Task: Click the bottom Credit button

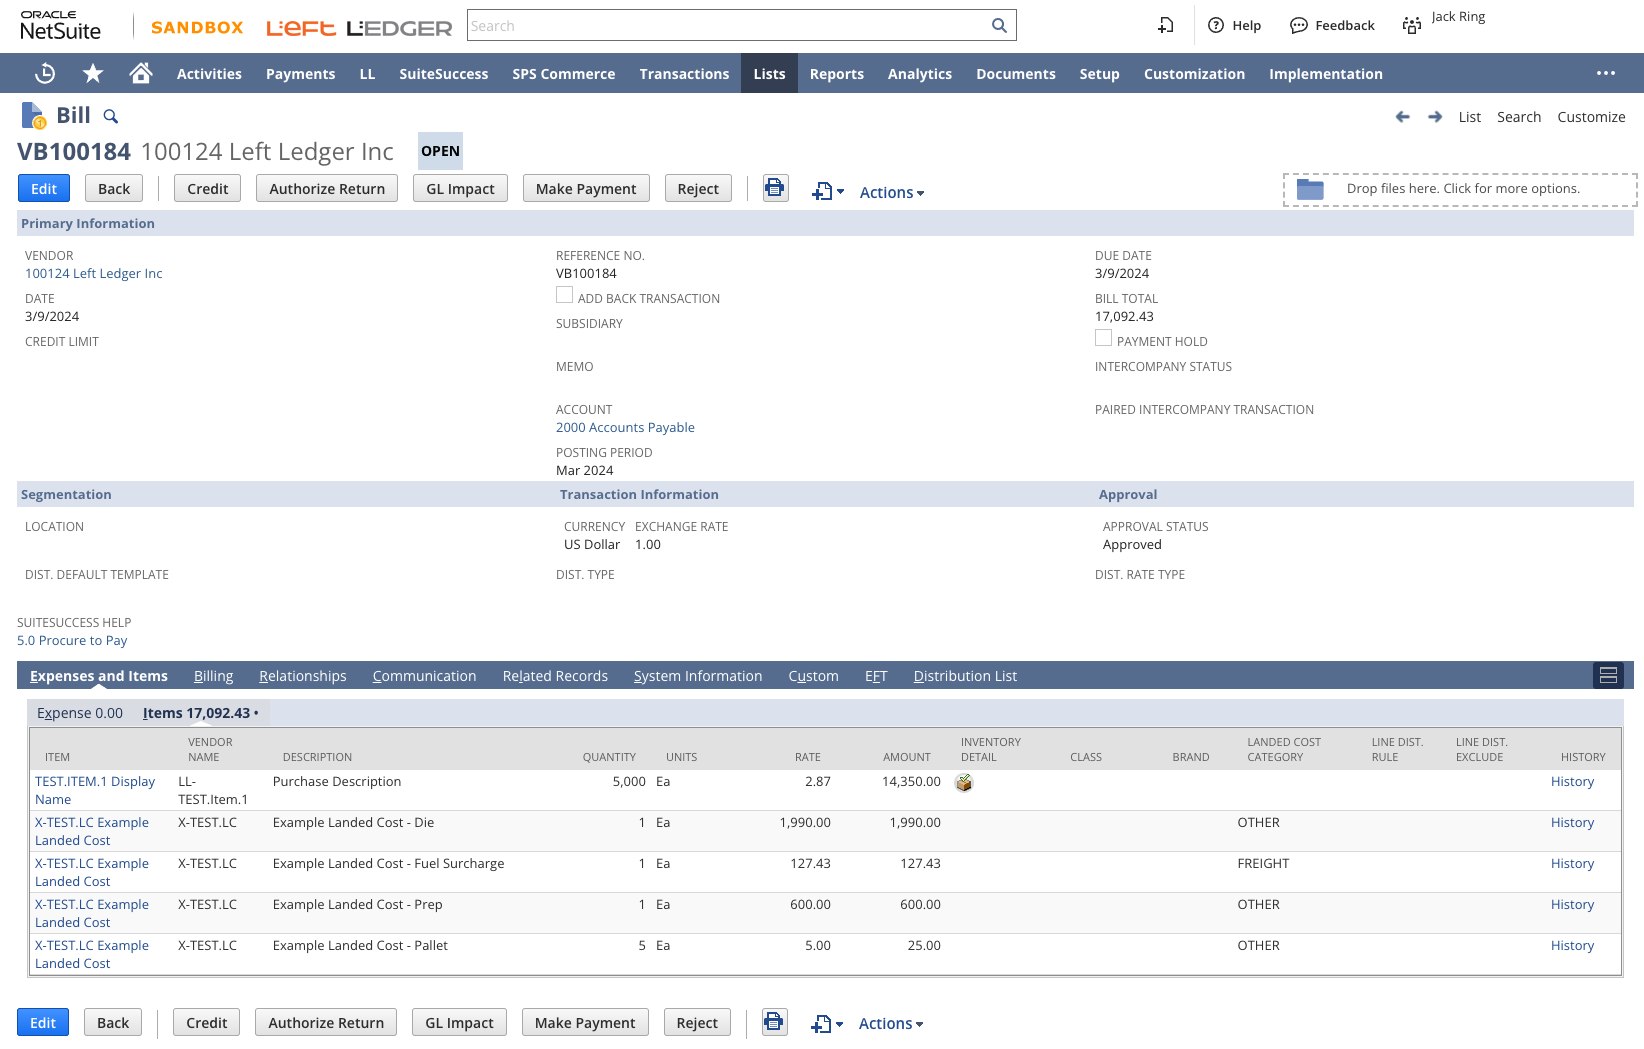Action: pyautogui.click(x=207, y=1022)
